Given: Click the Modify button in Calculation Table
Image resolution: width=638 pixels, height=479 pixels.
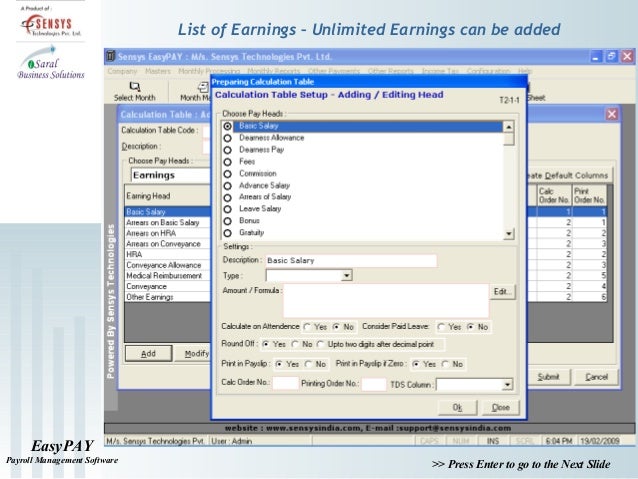Looking at the screenshot, I should pyautogui.click(x=193, y=353).
